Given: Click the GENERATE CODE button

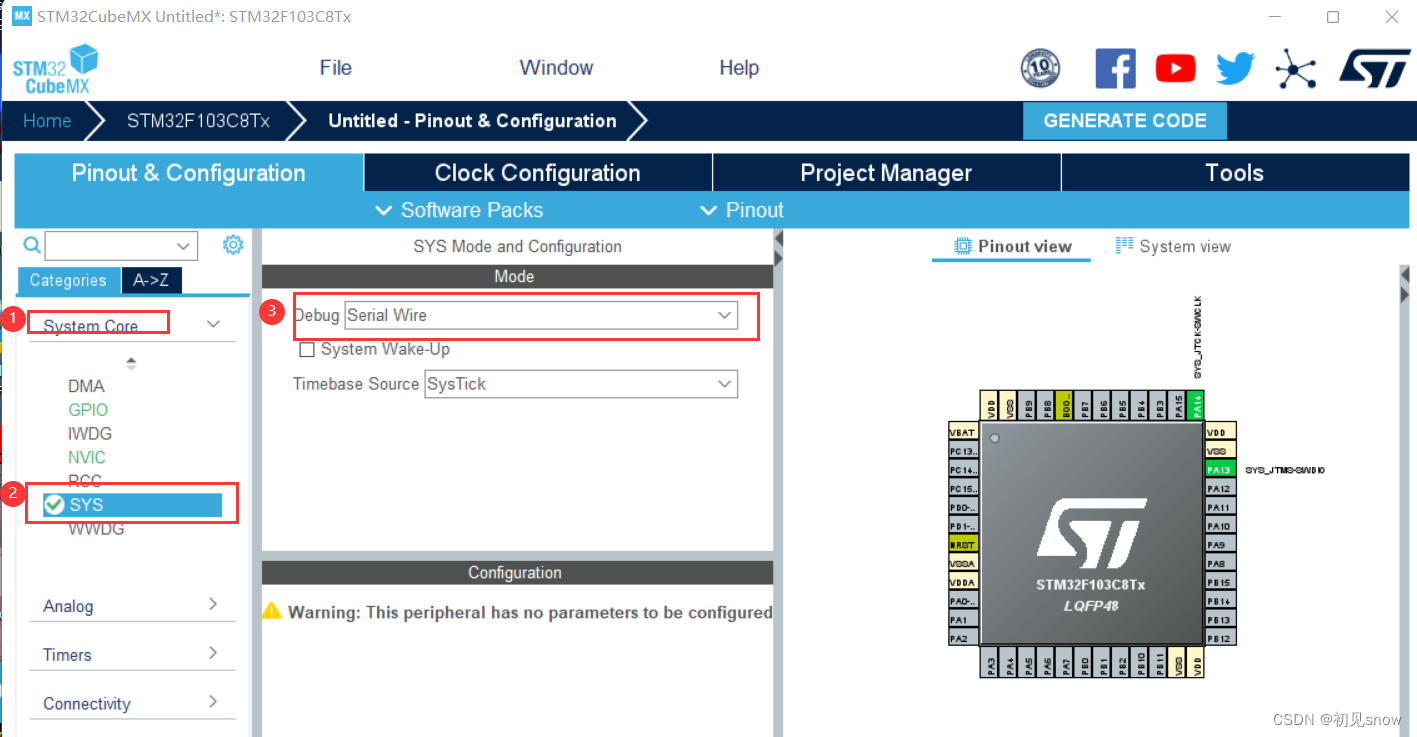Looking at the screenshot, I should click(x=1125, y=121).
